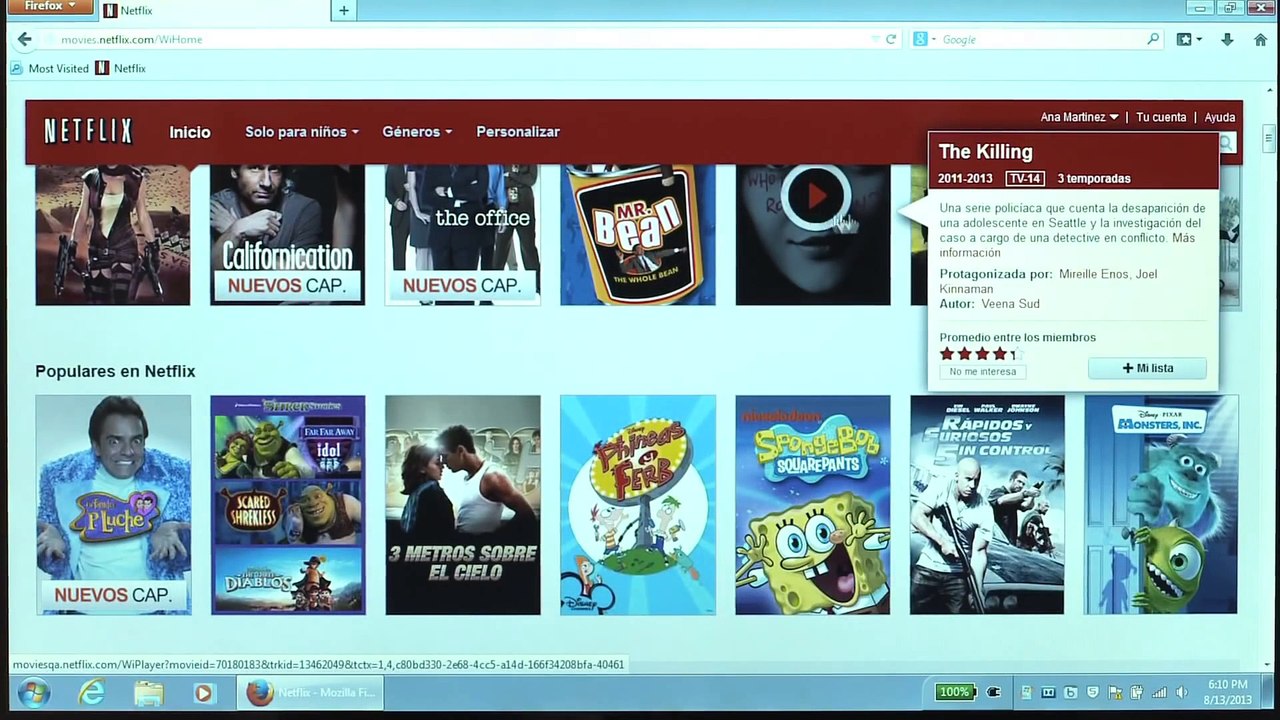Open the URL bar history dropdown arrow

pos(876,39)
